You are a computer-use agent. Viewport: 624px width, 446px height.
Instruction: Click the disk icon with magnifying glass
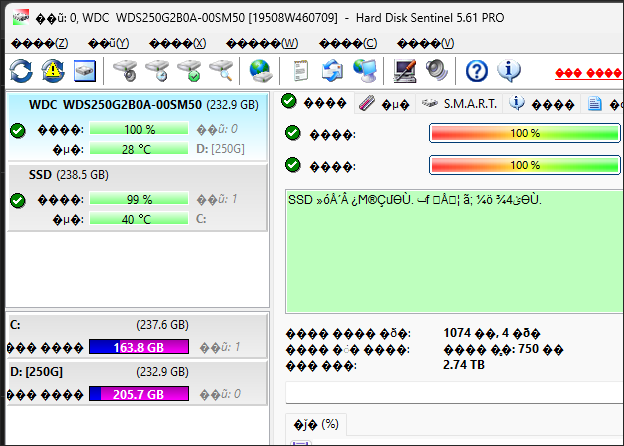[x=221, y=71]
